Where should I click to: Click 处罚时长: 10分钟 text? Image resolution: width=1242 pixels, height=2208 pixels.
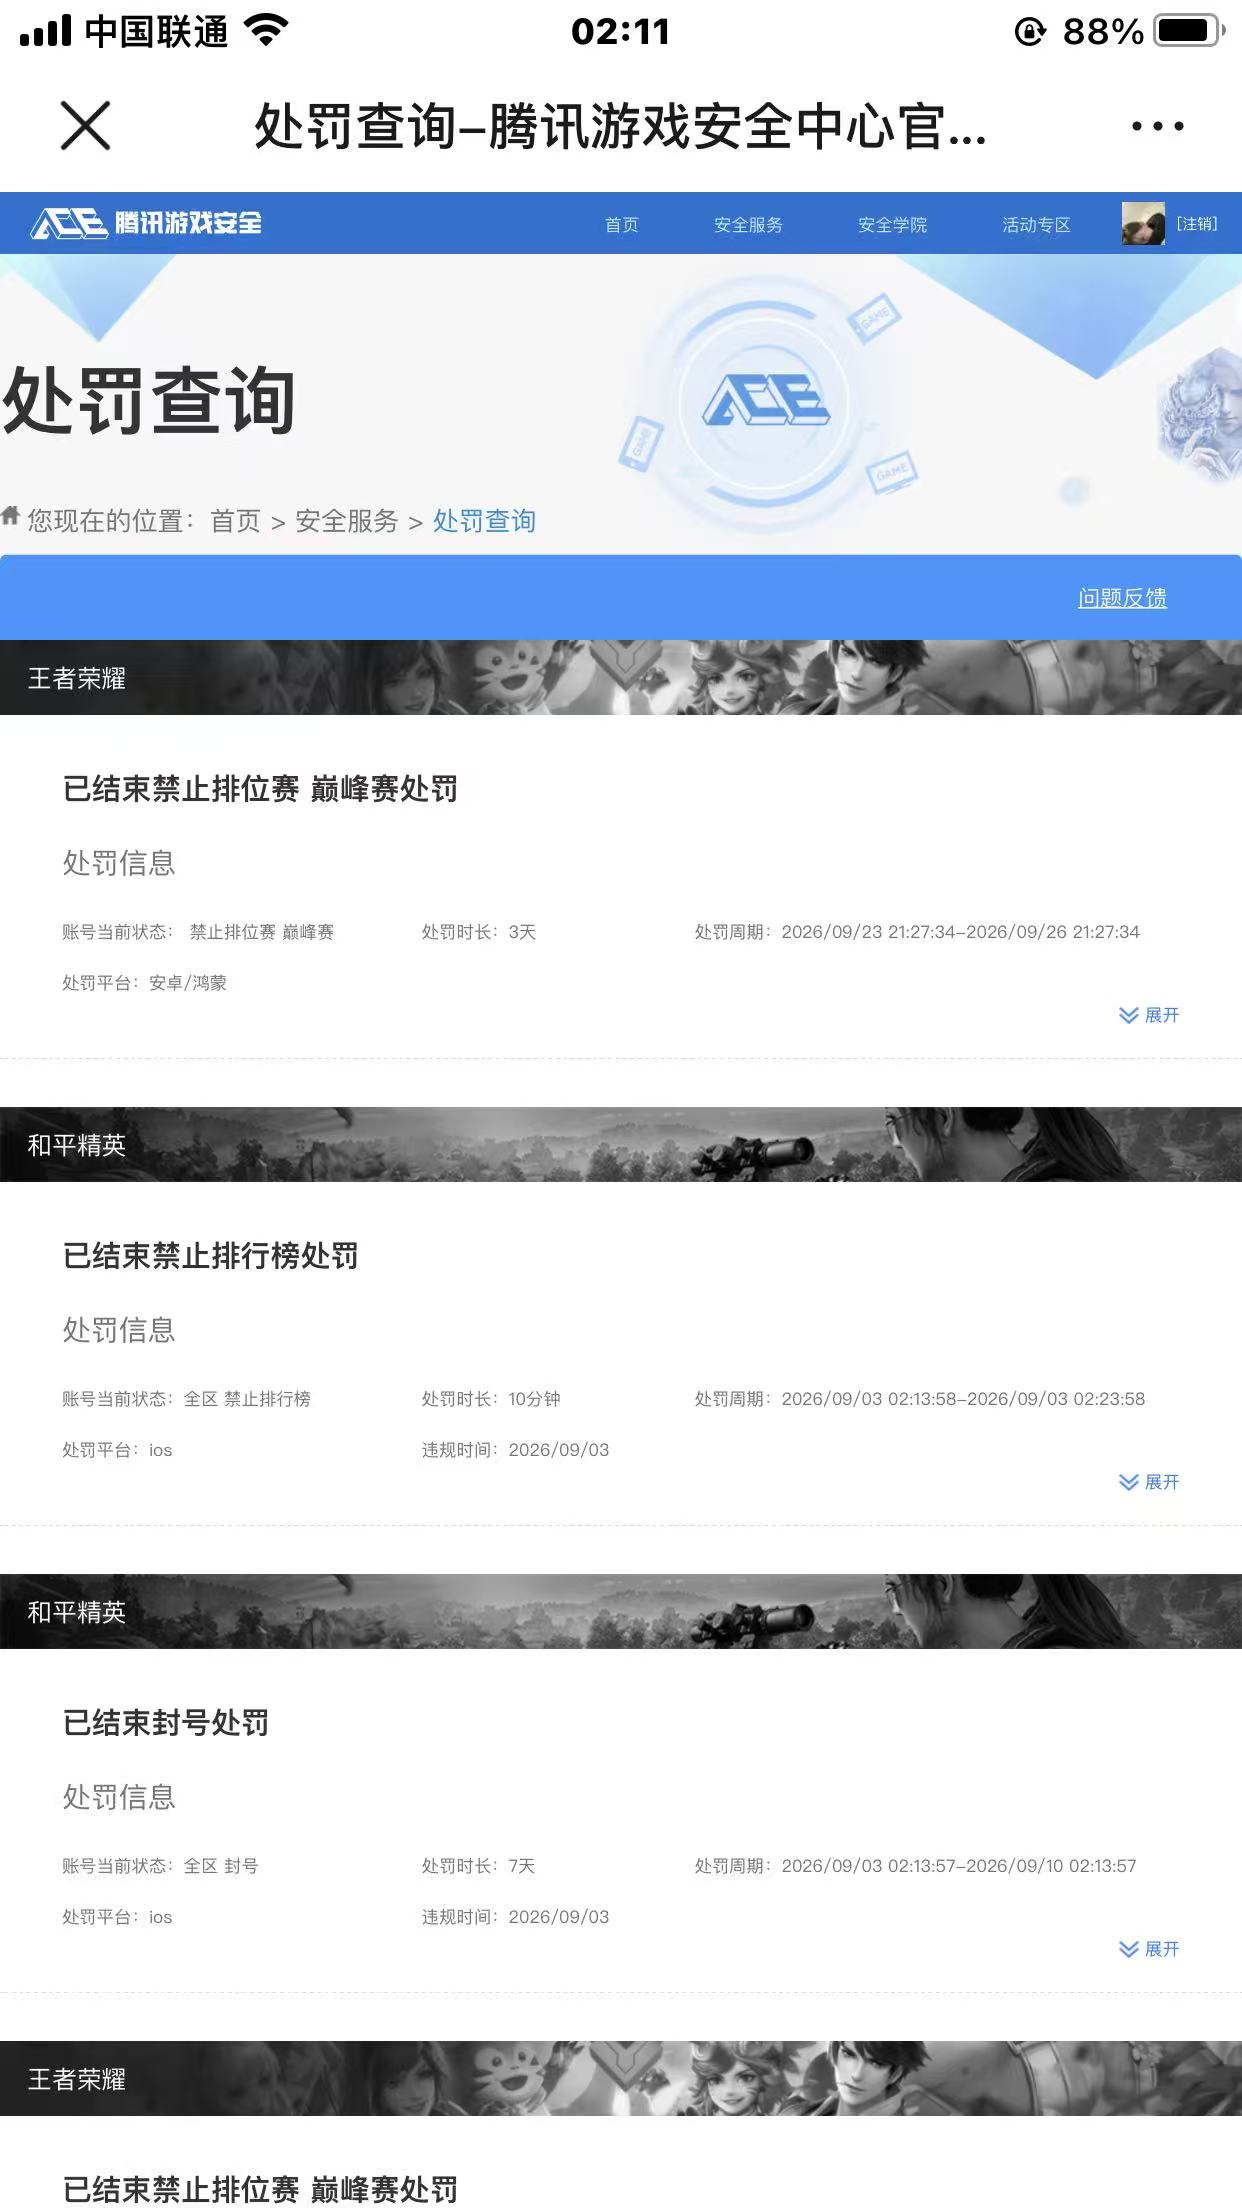tap(491, 1399)
